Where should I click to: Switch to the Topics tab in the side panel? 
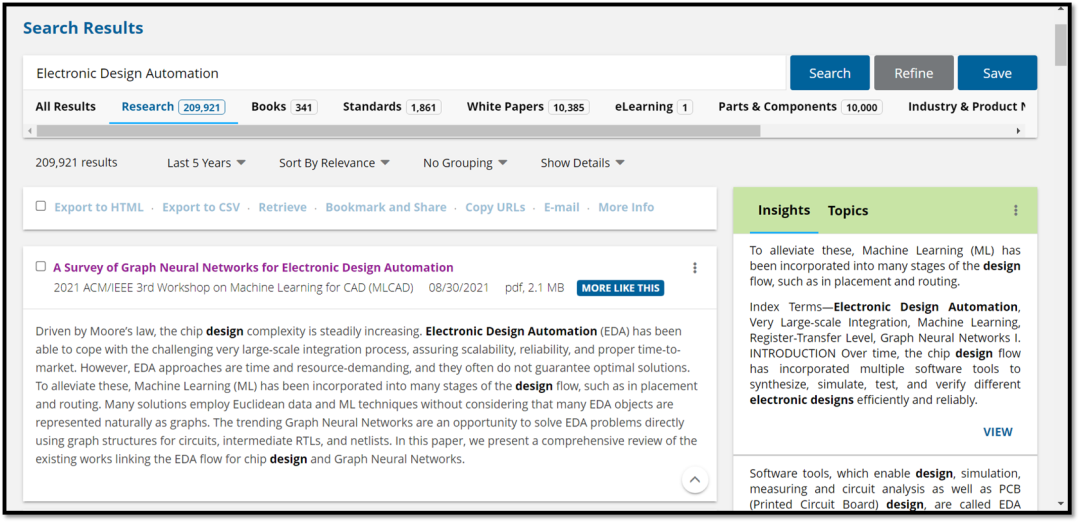(x=847, y=211)
